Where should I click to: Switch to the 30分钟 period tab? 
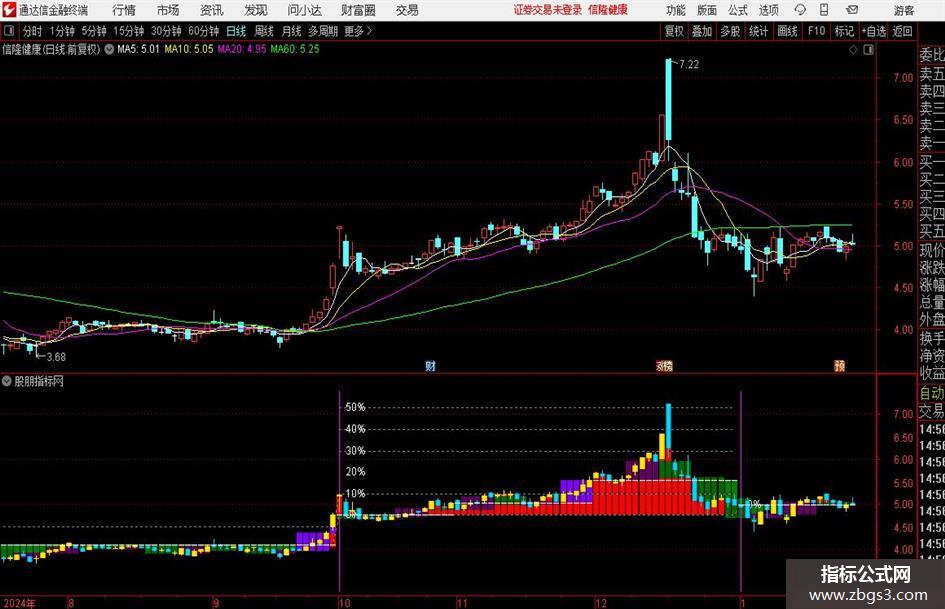coord(166,31)
